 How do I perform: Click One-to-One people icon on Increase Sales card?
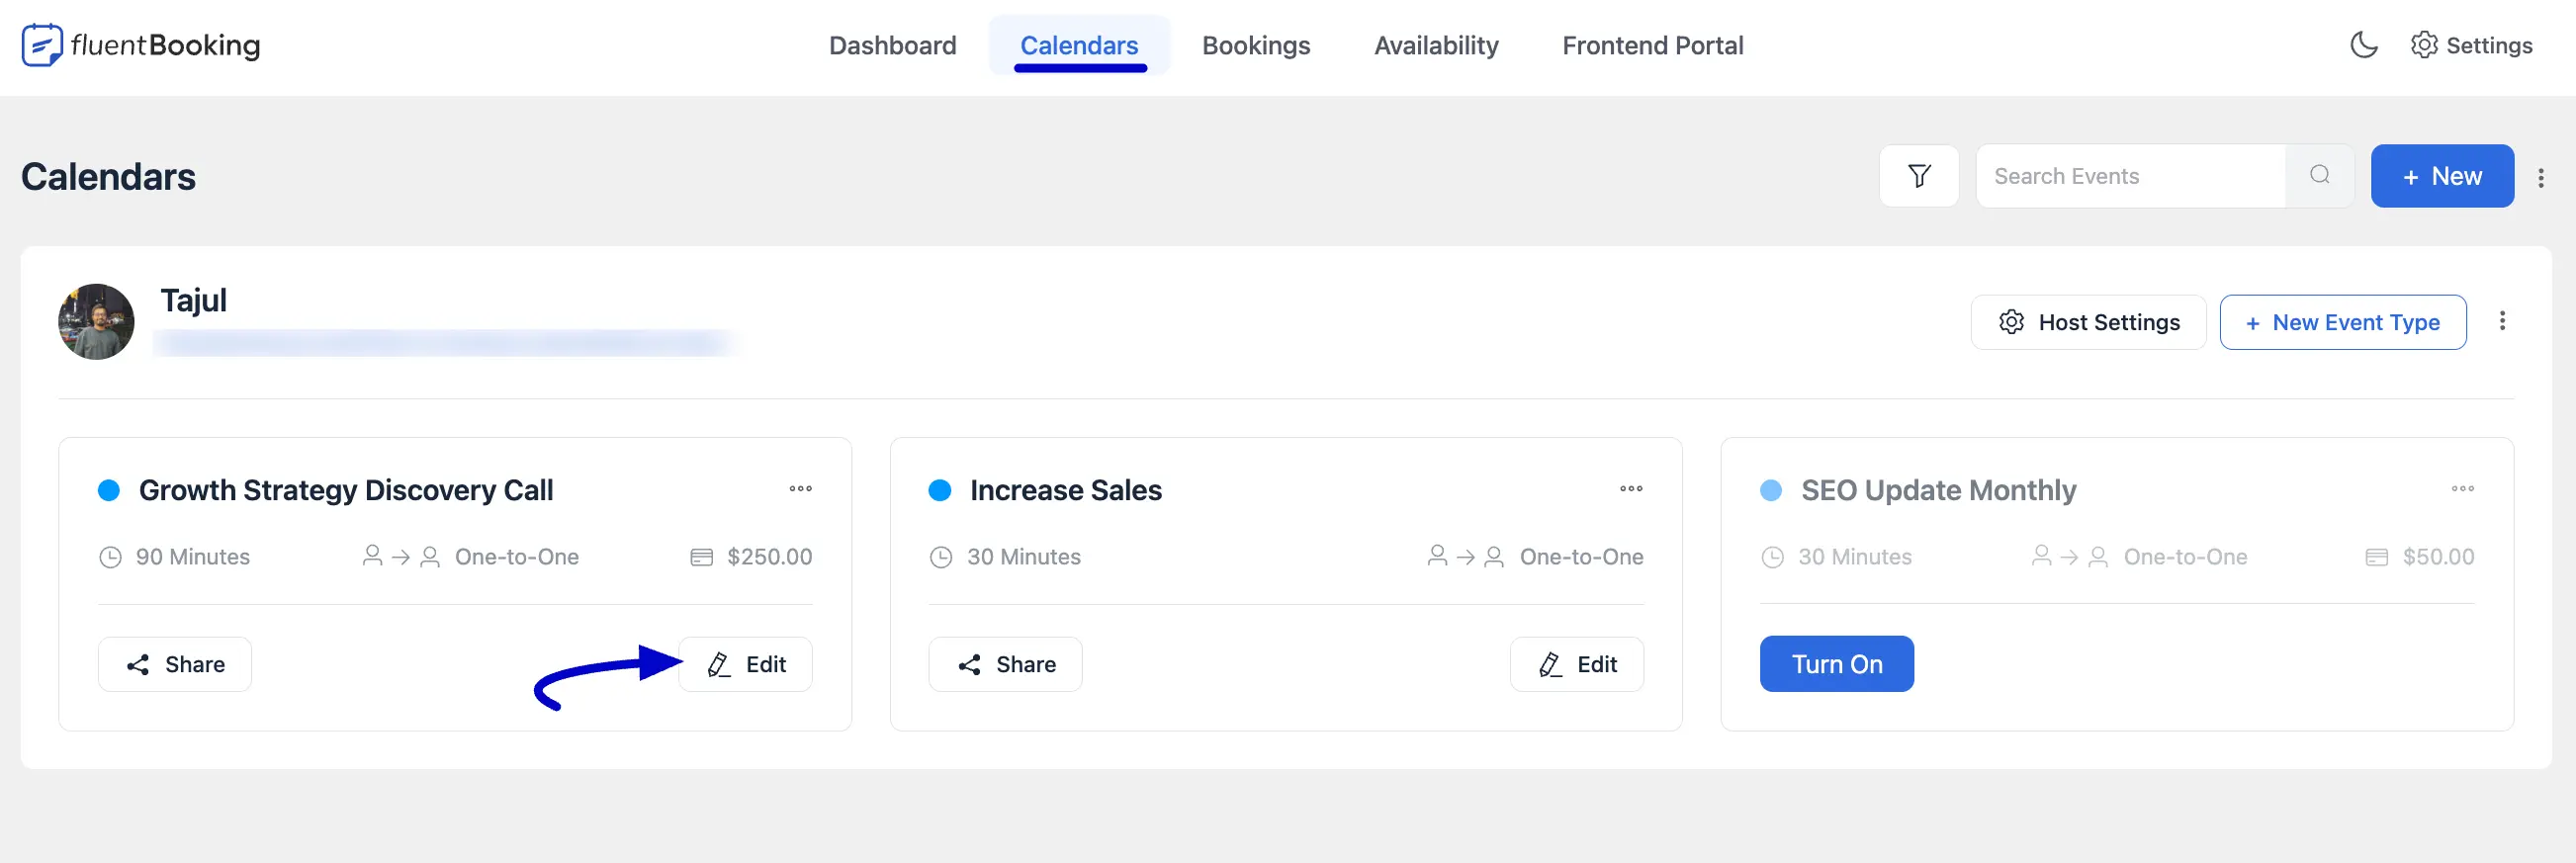1465,556
